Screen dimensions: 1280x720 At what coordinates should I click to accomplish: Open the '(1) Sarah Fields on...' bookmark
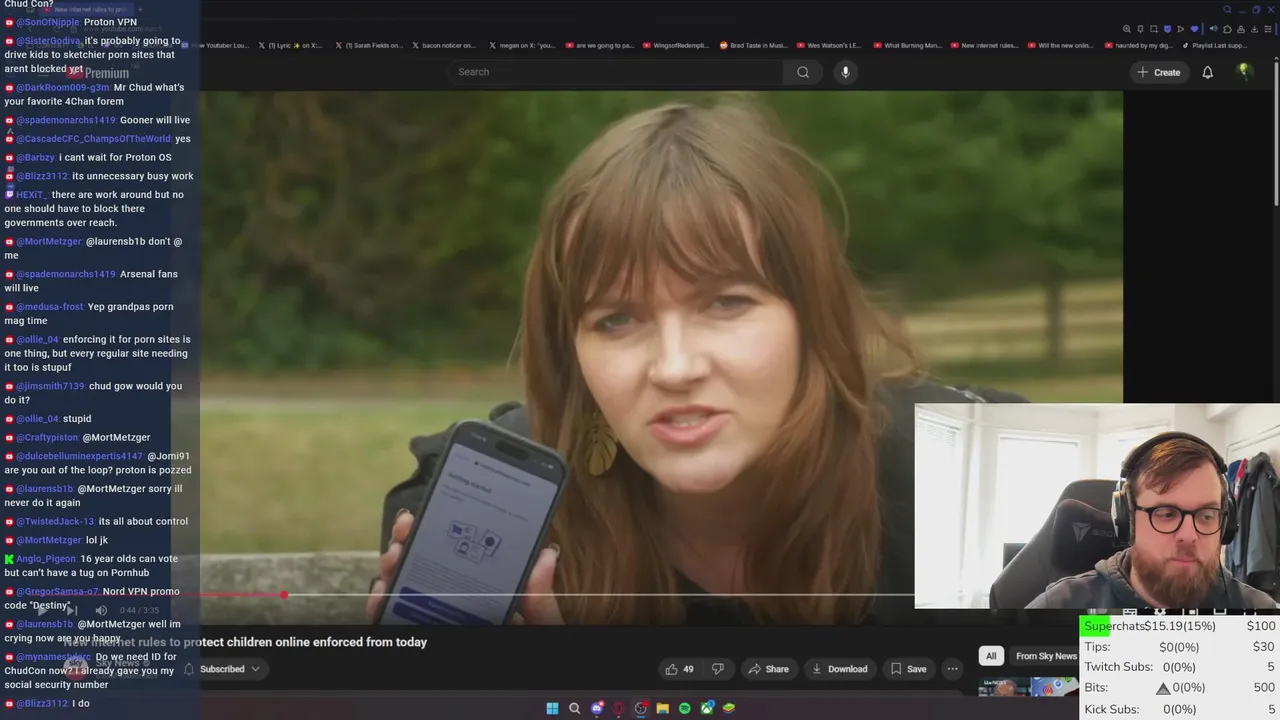(x=368, y=45)
